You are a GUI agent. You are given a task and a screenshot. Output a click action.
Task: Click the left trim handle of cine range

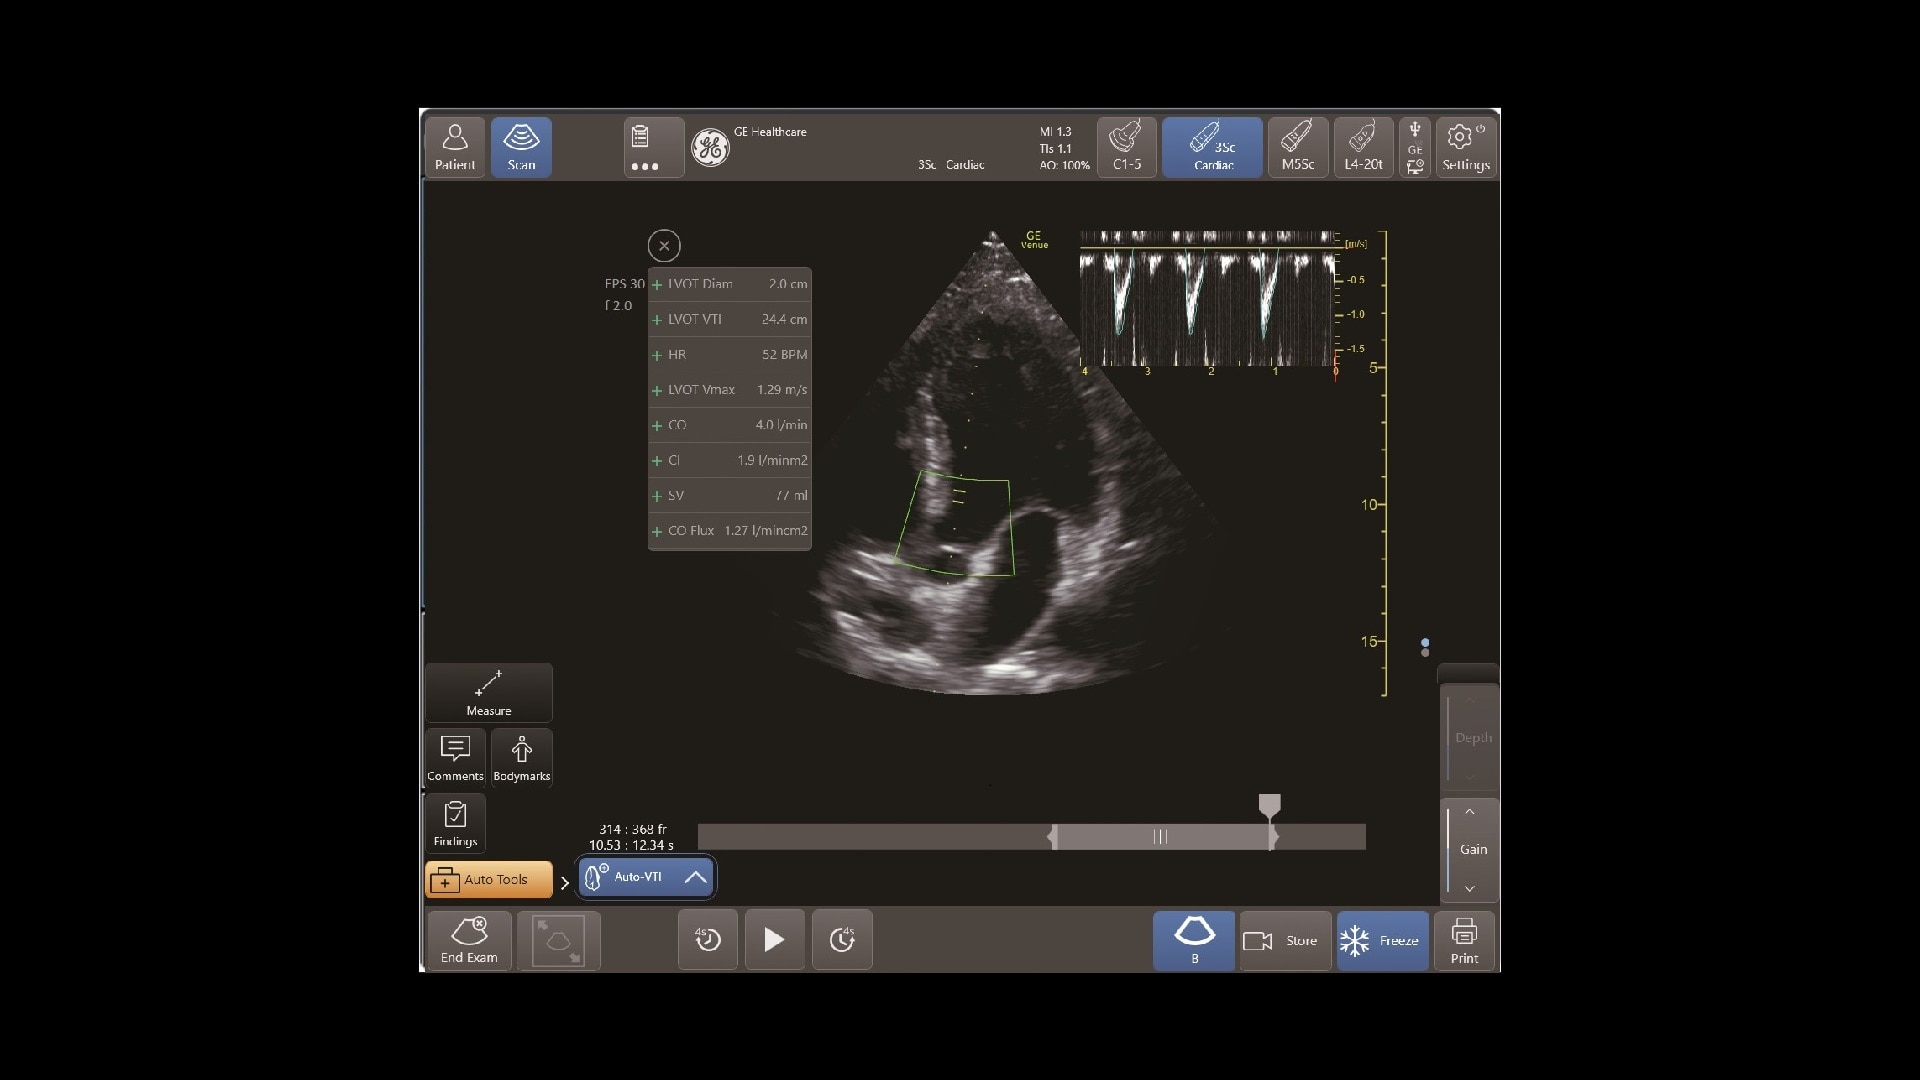(x=1052, y=837)
